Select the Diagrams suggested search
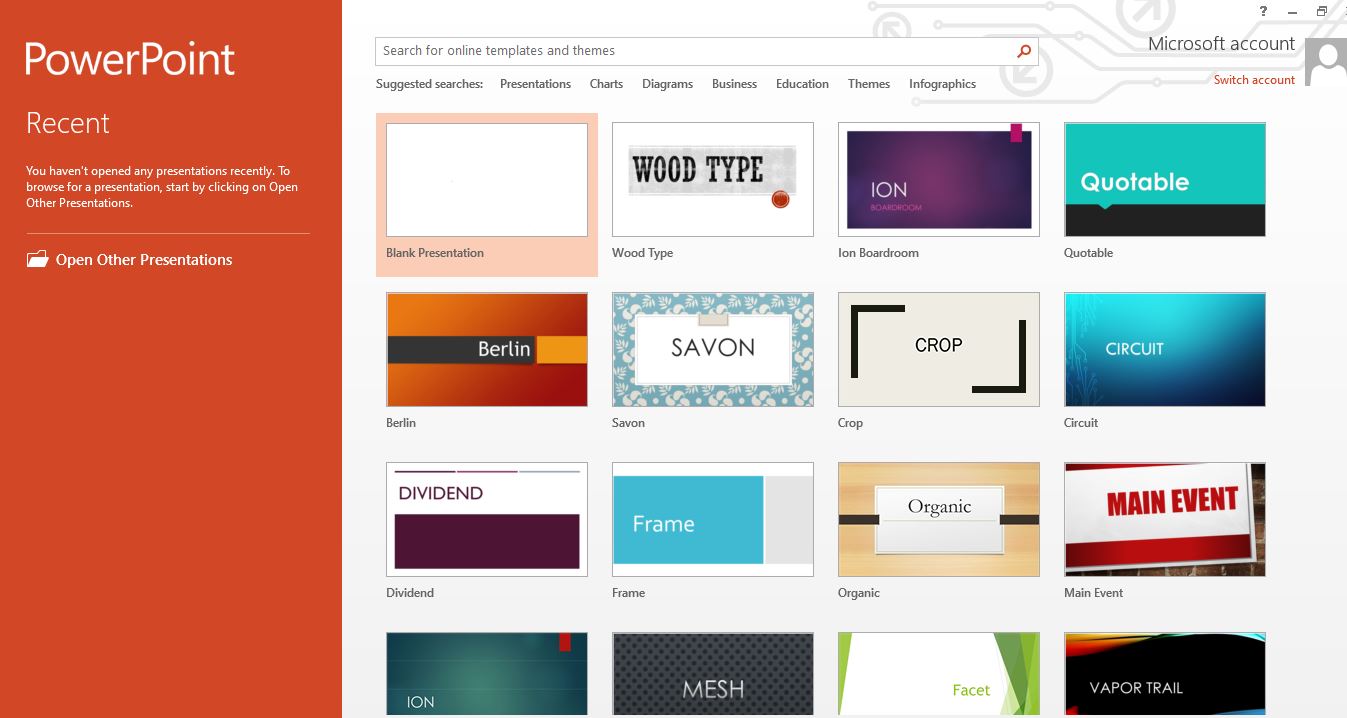 (x=667, y=84)
